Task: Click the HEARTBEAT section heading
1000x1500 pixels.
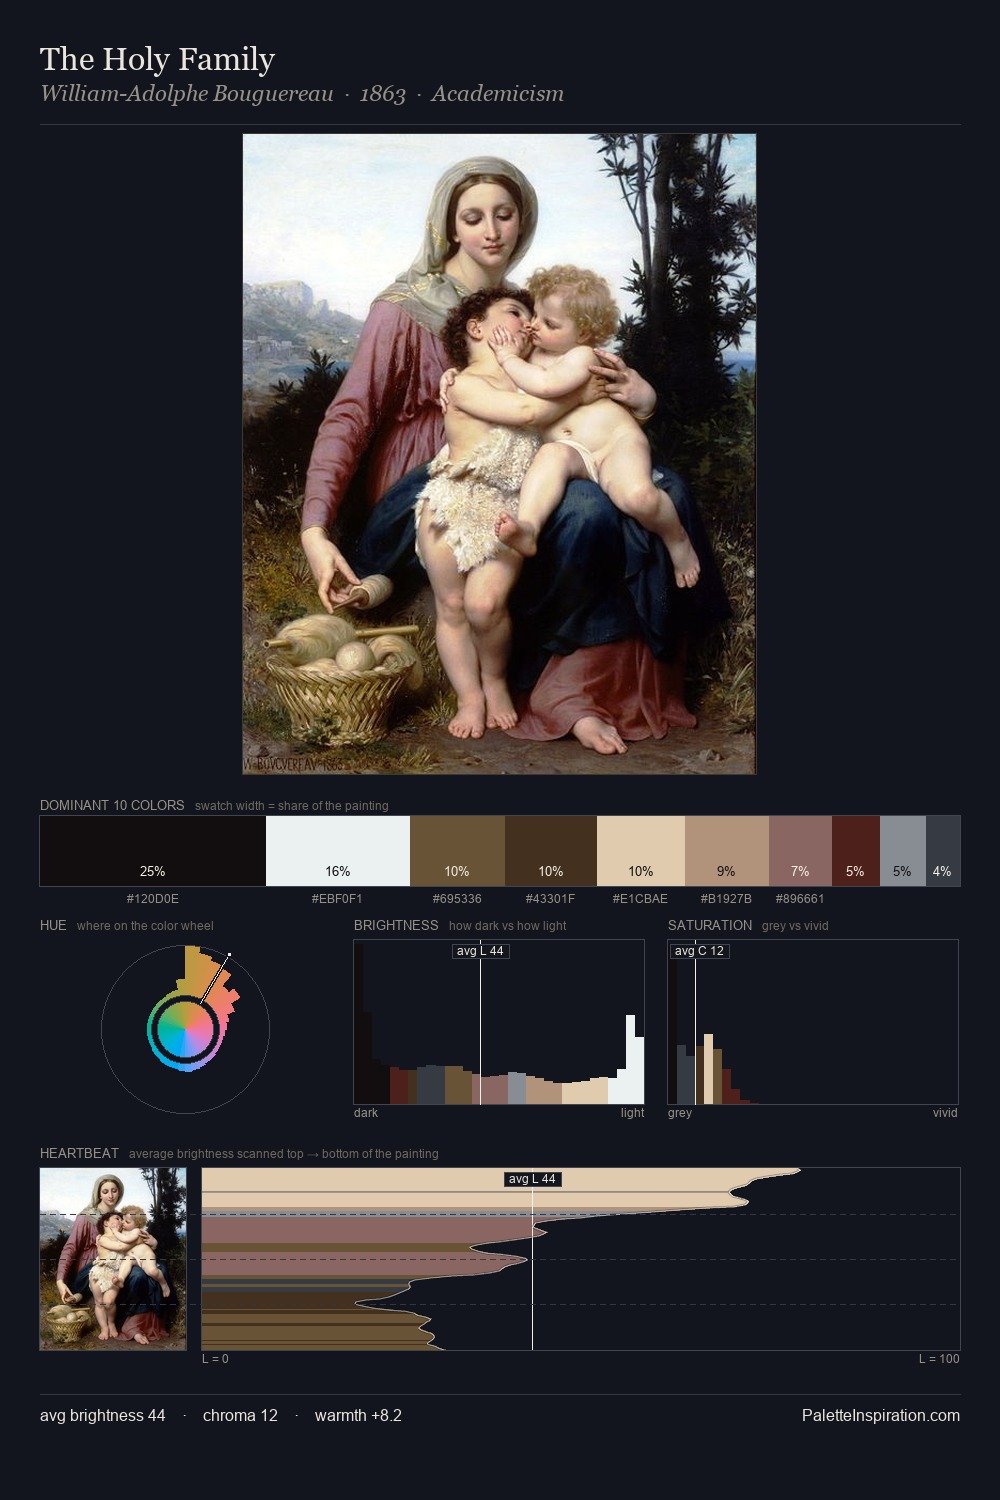Action: [x=79, y=1153]
